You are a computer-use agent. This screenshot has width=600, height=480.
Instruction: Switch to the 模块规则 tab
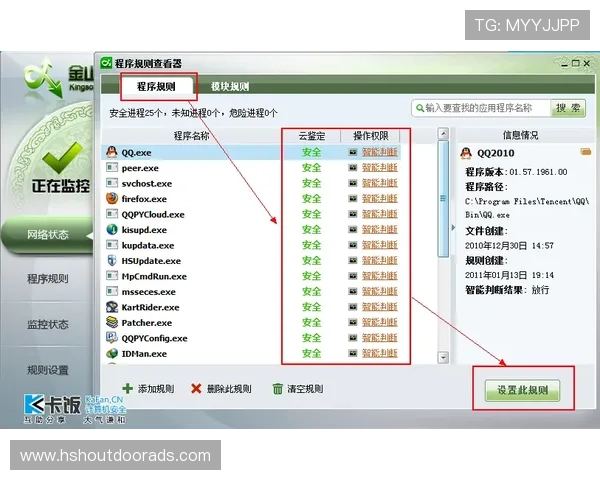coord(230,87)
